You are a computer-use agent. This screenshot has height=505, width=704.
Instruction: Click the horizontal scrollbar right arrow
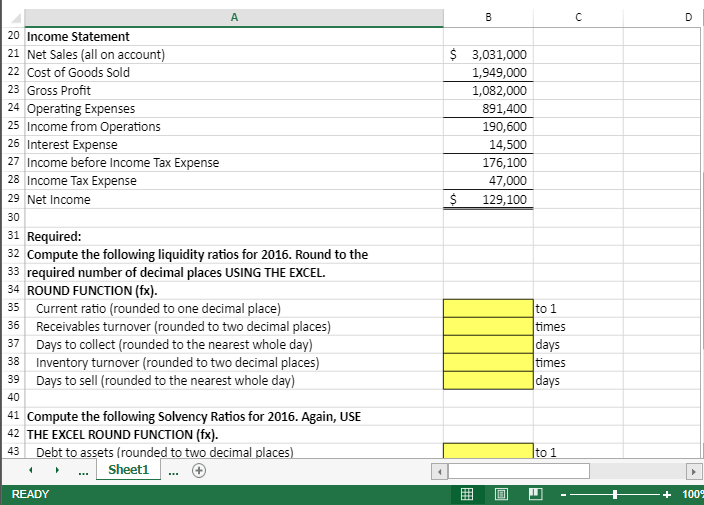pyautogui.click(x=694, y=471)
